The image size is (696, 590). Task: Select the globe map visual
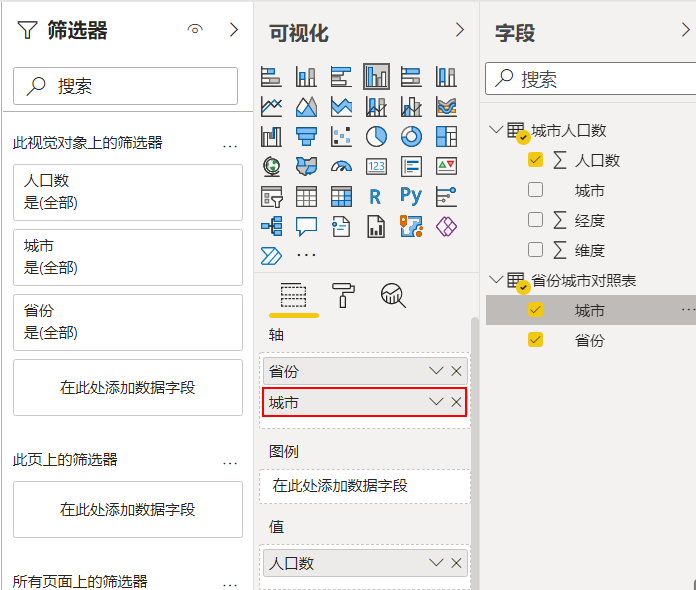pos(271,166)
